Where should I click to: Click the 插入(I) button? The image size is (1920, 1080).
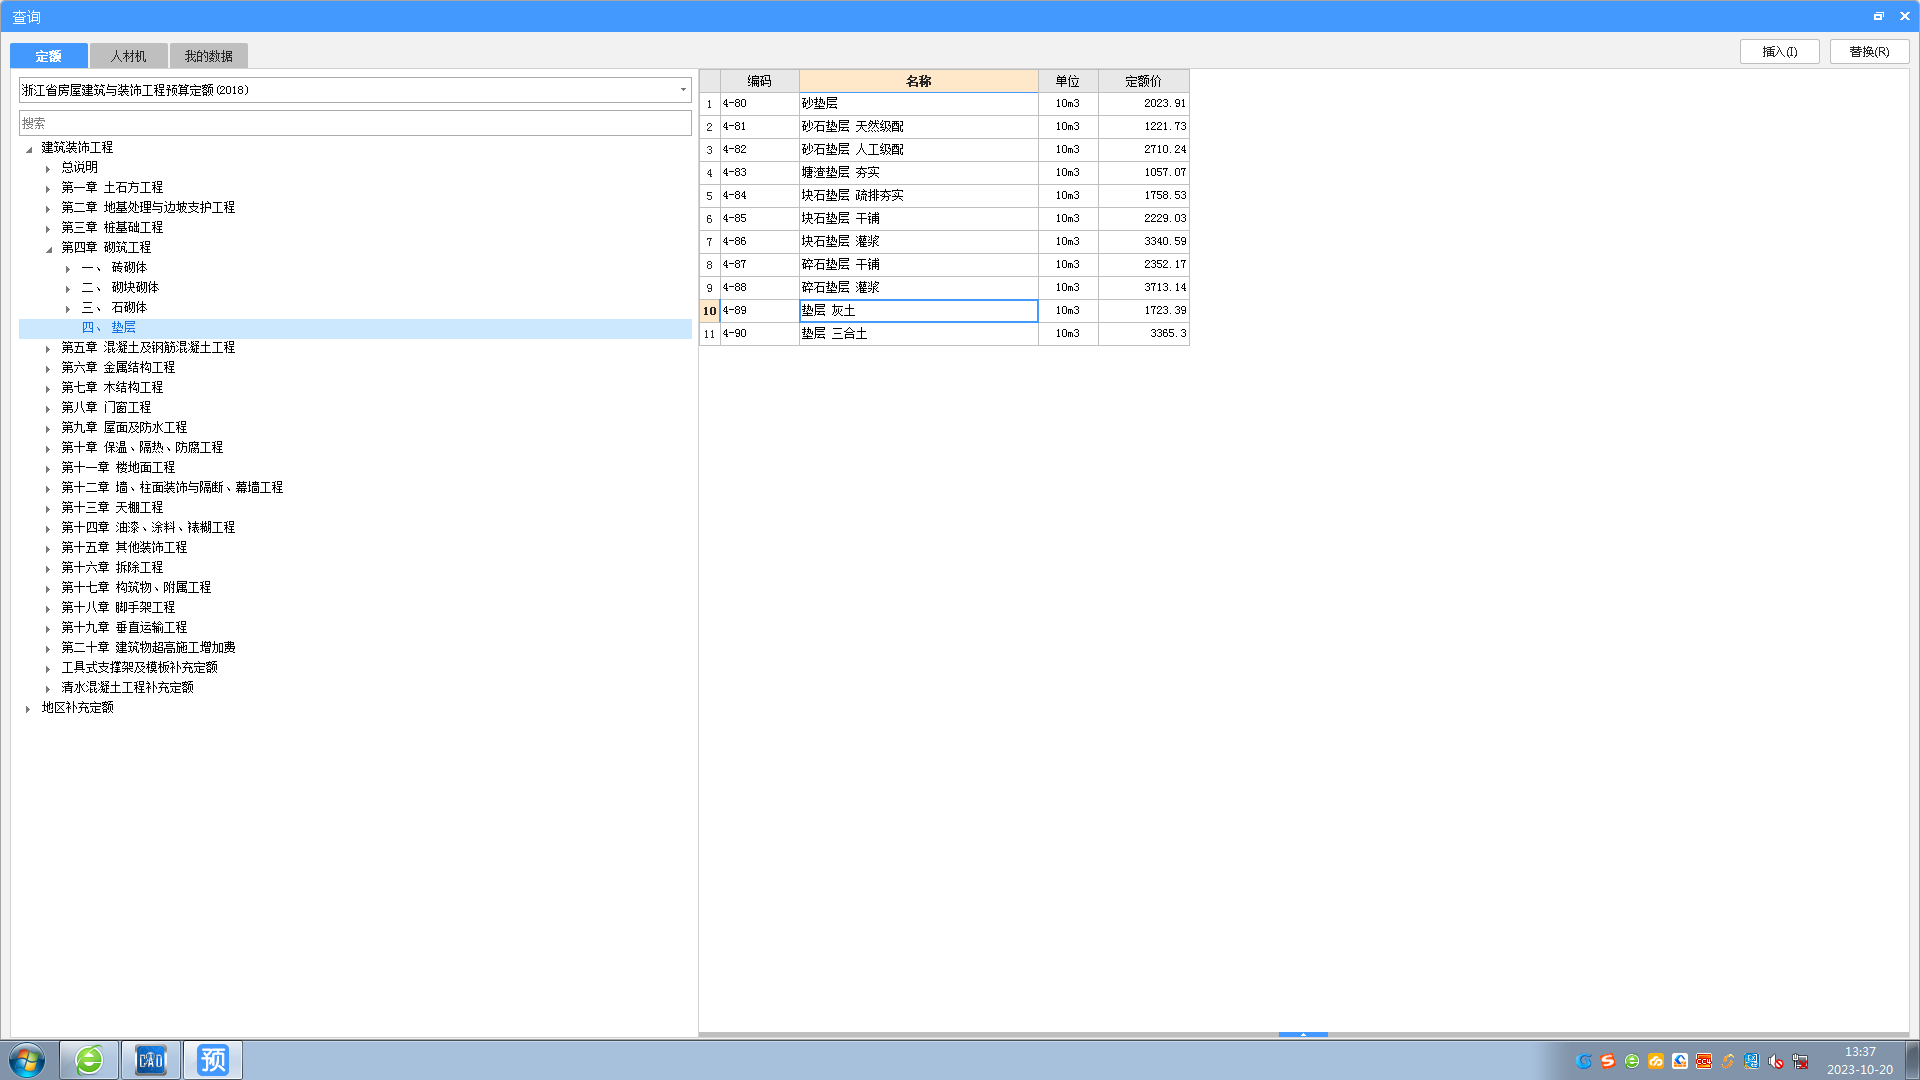pos(1779,51)
